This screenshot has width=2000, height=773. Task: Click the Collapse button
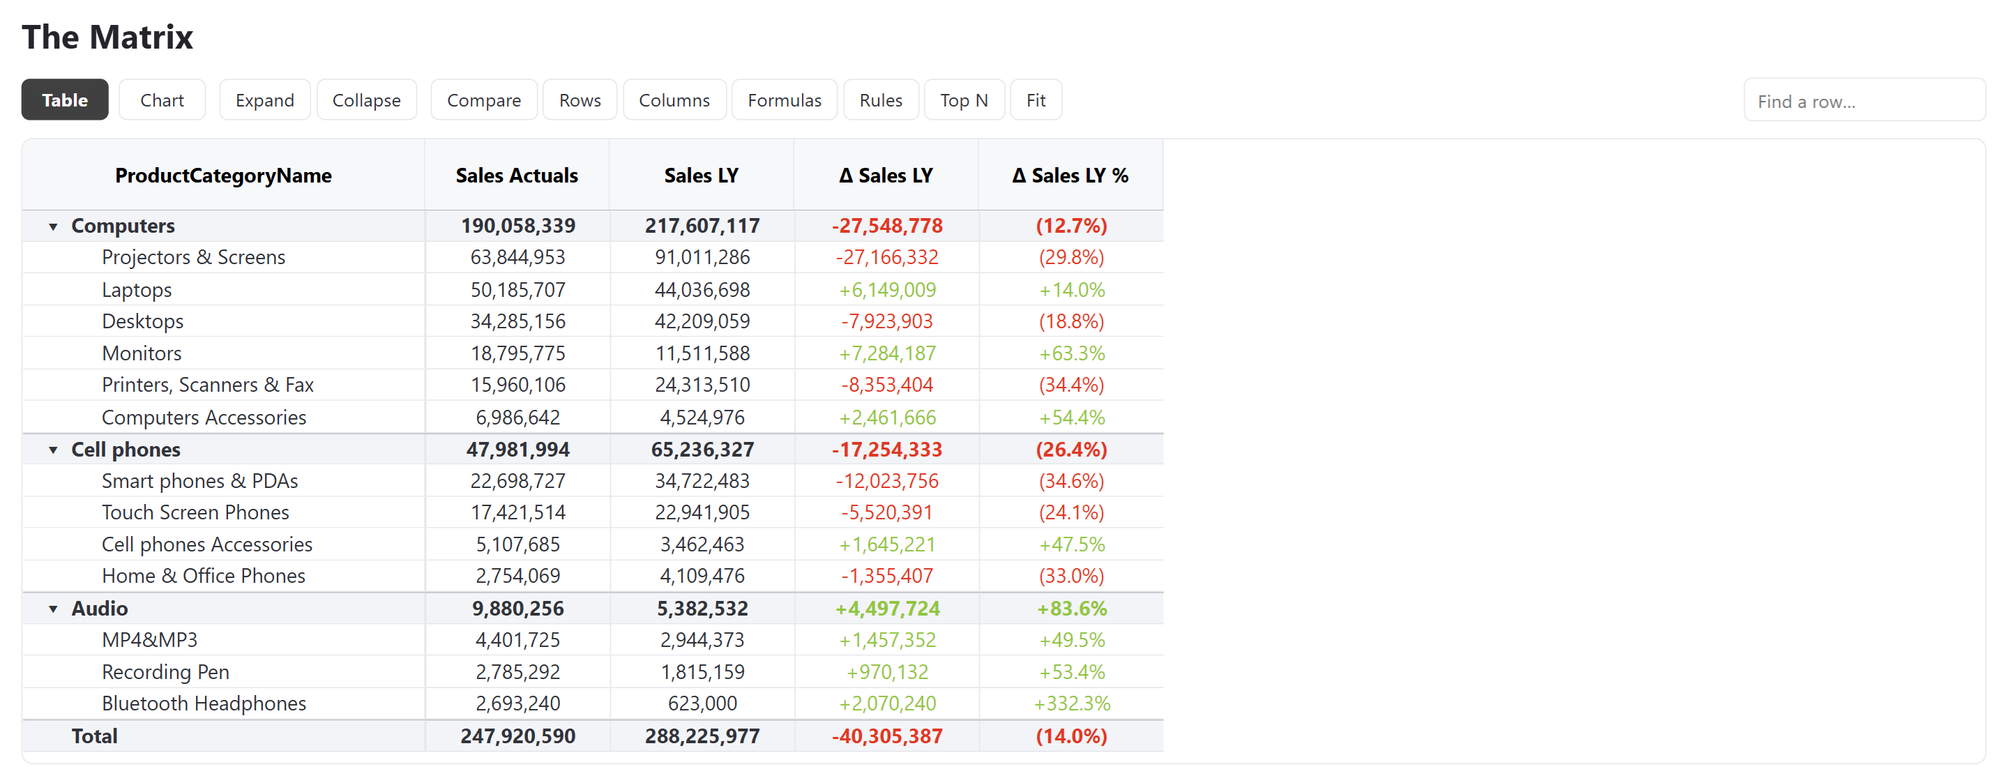(366, 100)
